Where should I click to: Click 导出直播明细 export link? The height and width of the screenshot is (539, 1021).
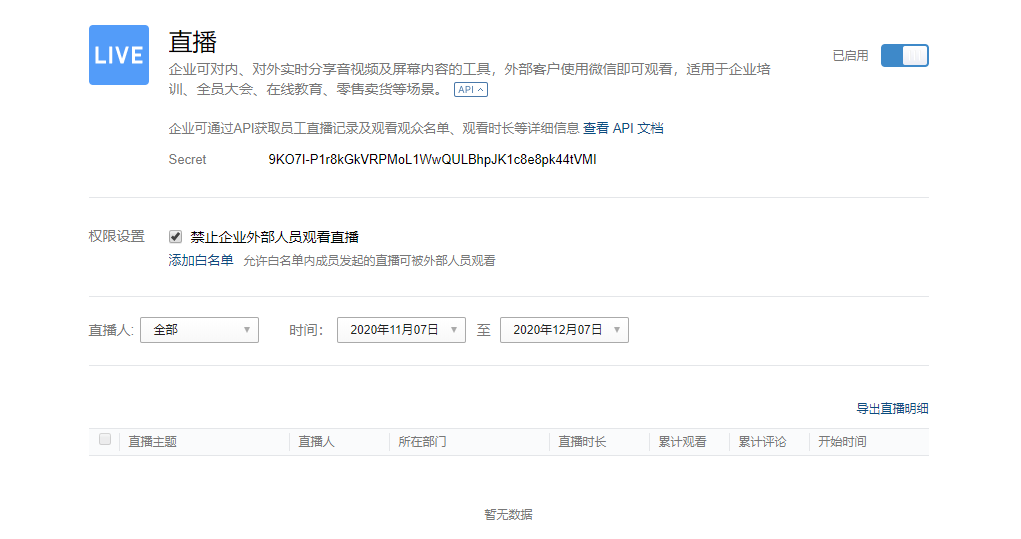click(892, 409)
